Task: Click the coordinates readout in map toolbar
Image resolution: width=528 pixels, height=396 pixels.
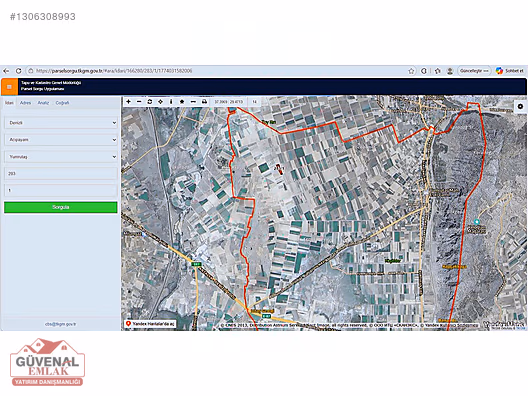Action: (x=228, y=101)
